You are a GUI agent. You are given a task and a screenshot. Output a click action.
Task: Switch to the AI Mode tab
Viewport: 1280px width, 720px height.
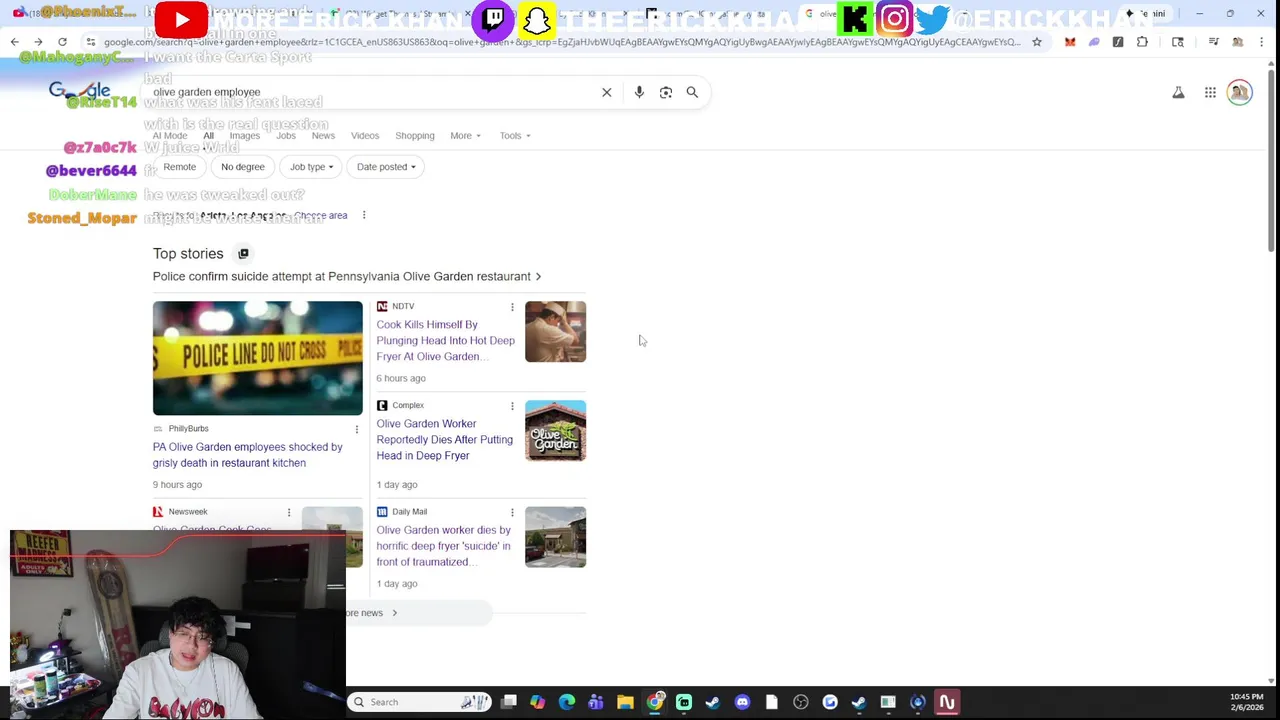(170, 136)
